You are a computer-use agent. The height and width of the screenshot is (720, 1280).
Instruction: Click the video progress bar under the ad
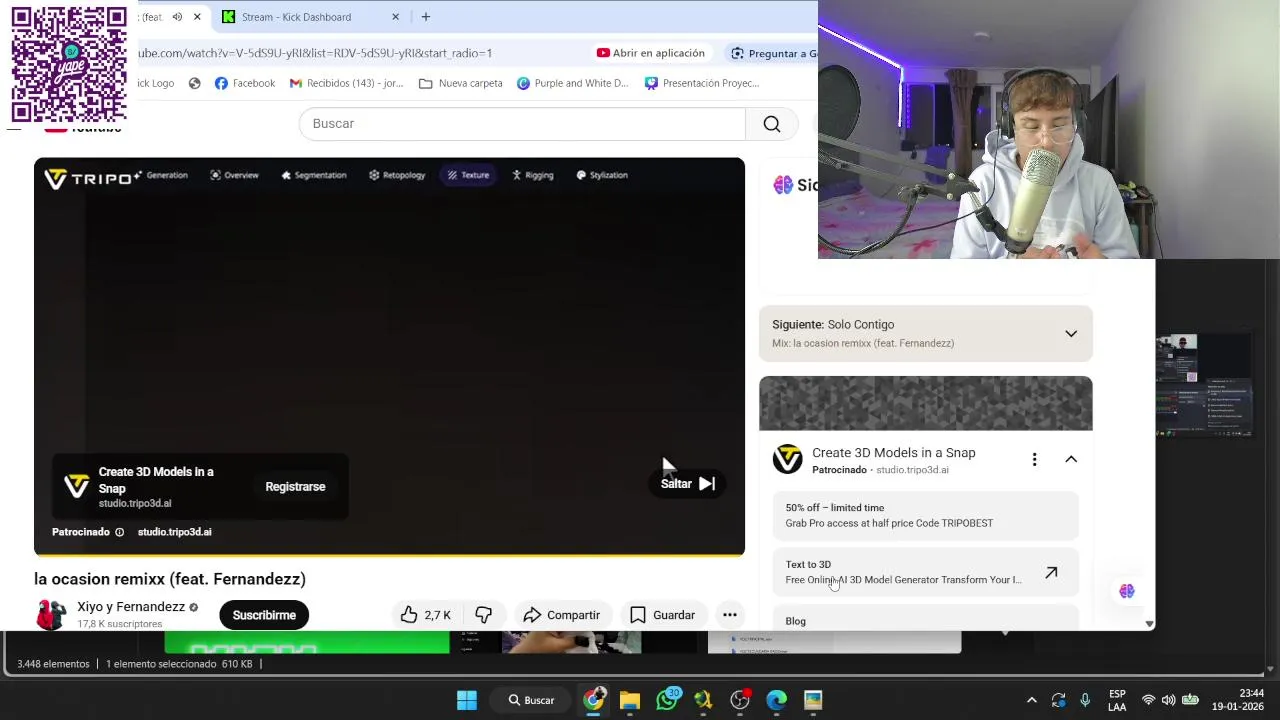point(389,554)
